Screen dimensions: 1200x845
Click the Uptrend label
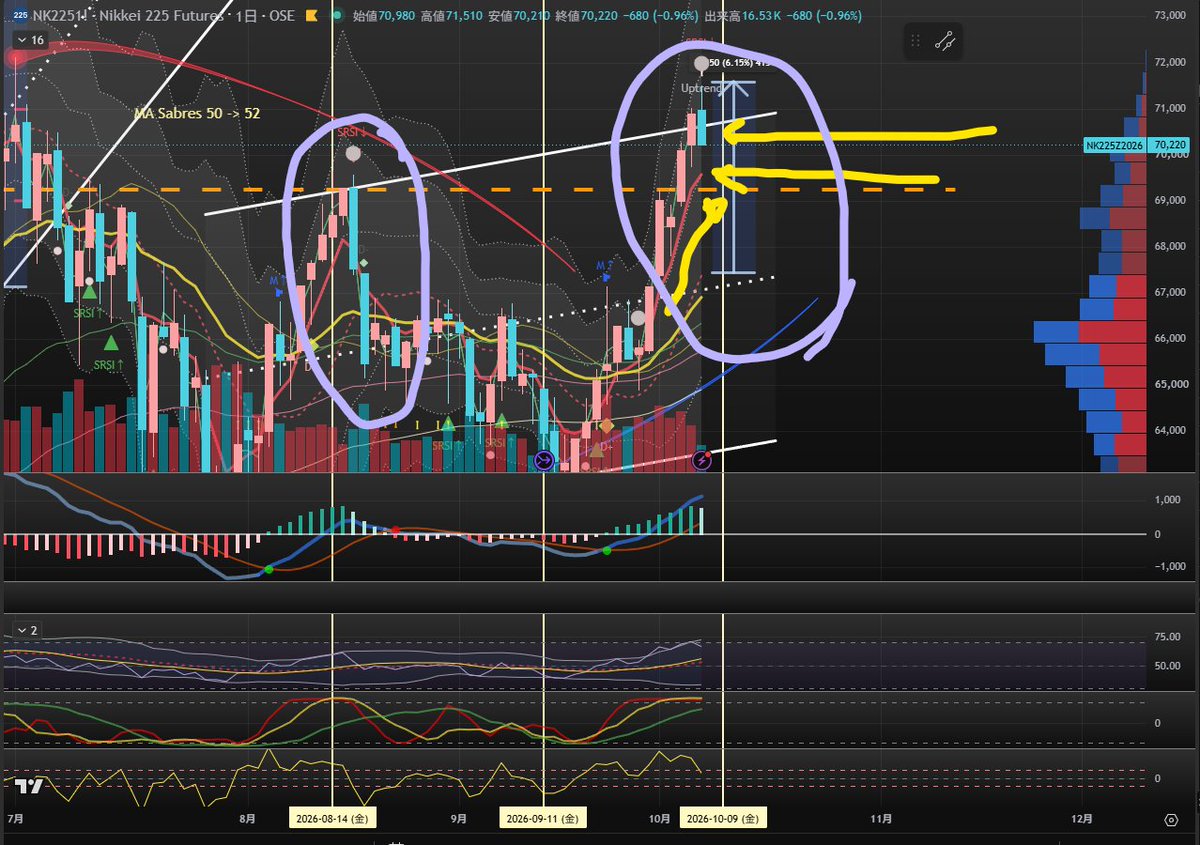pyautogui.click(x=701, y=89)
